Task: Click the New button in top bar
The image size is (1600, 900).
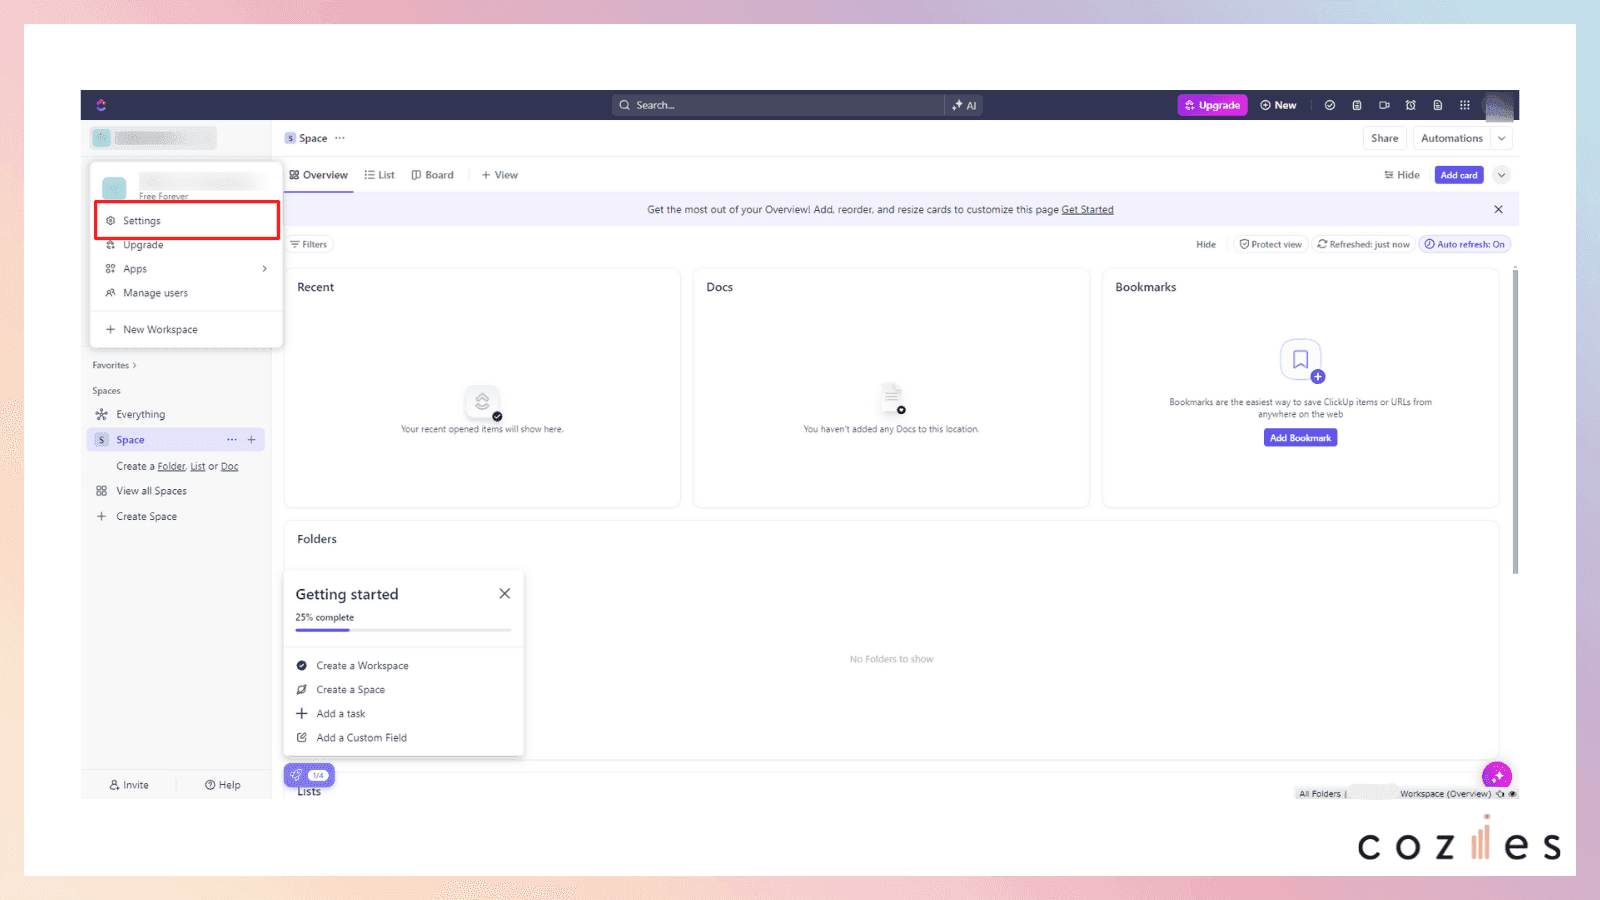Action: [1278, 105]
